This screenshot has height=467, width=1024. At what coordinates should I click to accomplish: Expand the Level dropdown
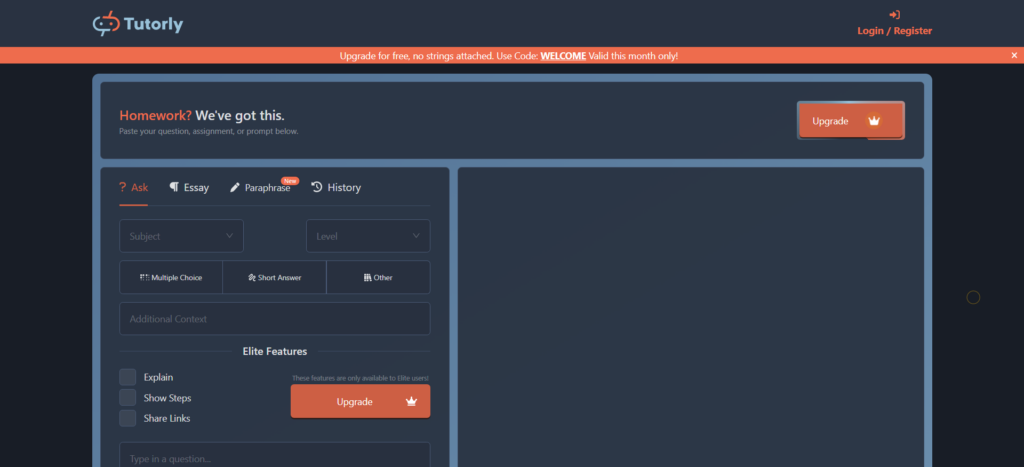click(367, 236)
